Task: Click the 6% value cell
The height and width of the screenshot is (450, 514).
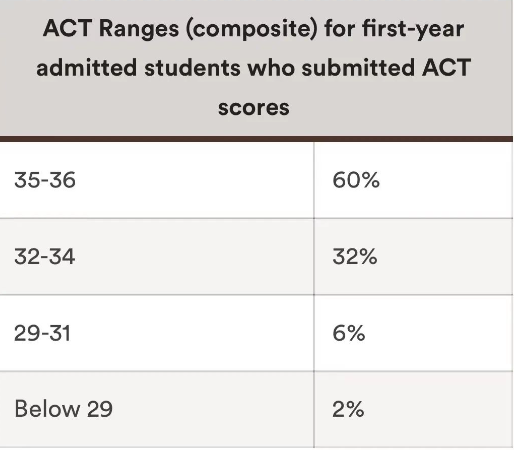Action: [x=413, y=333]
